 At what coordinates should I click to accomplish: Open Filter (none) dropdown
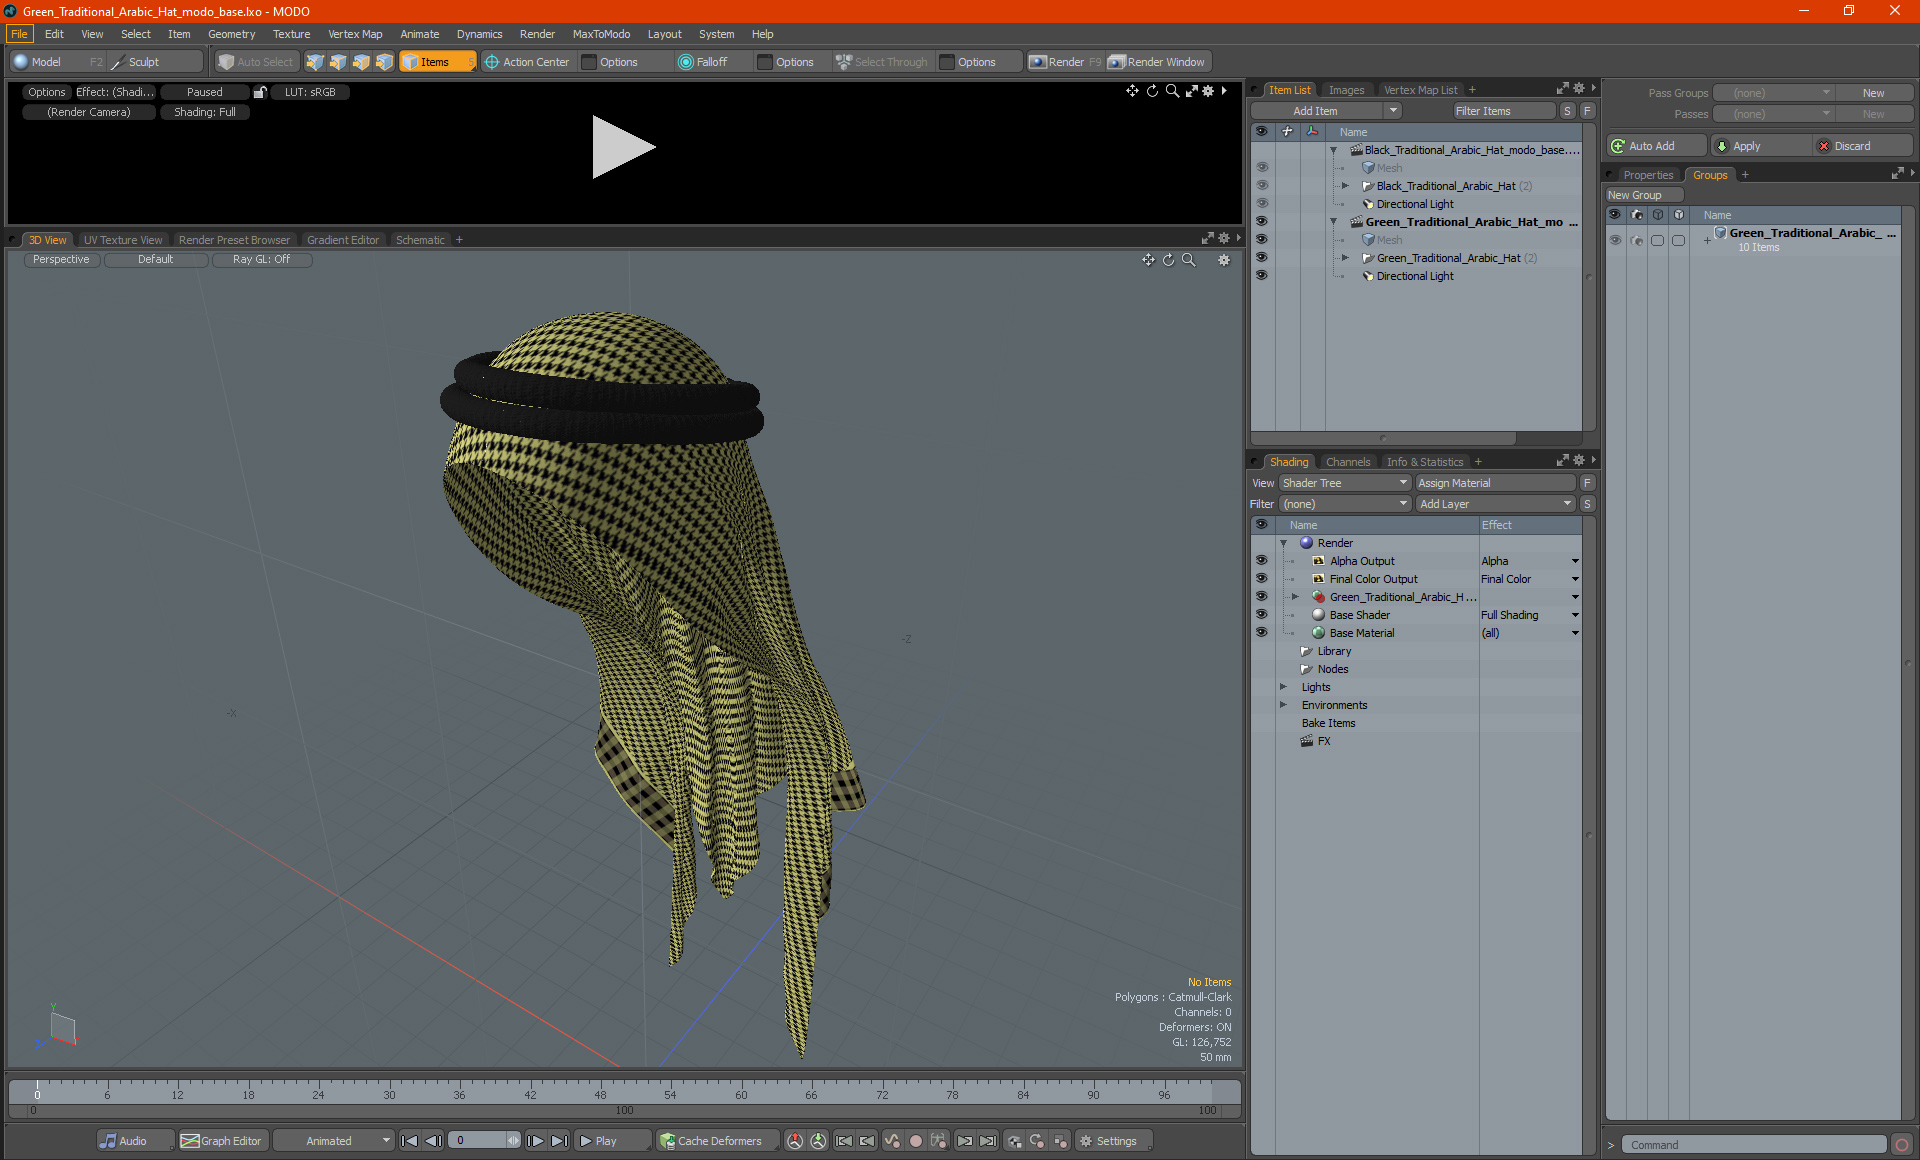coord(1345,504)
